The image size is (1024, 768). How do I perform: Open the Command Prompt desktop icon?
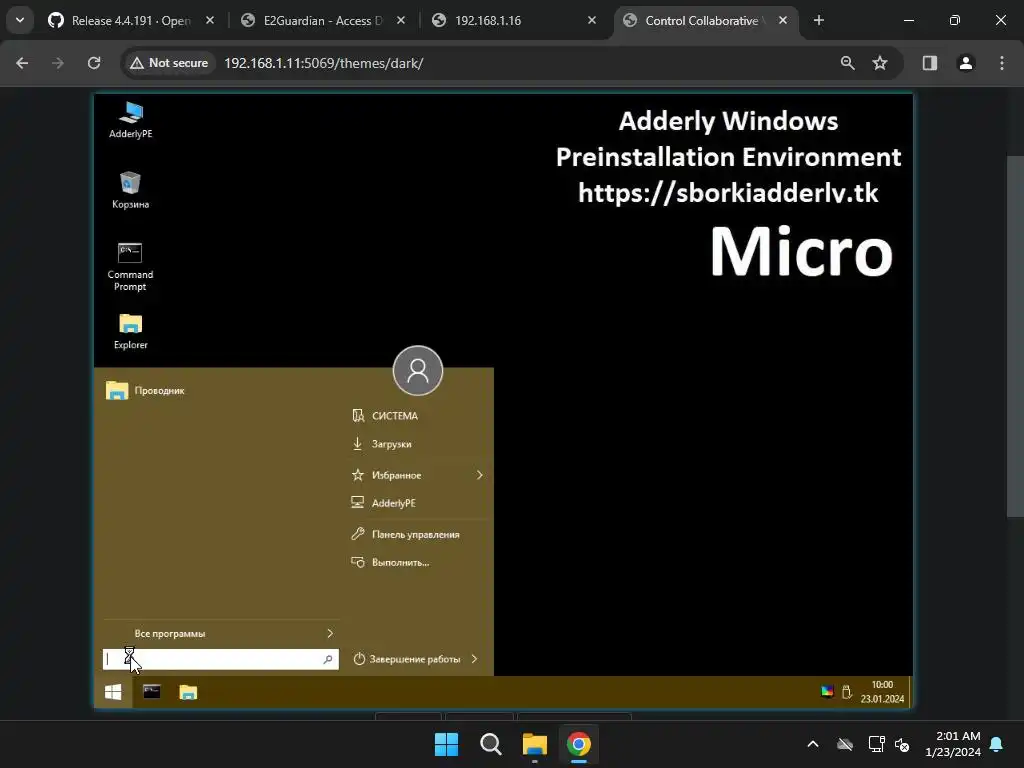pos(130,266)
